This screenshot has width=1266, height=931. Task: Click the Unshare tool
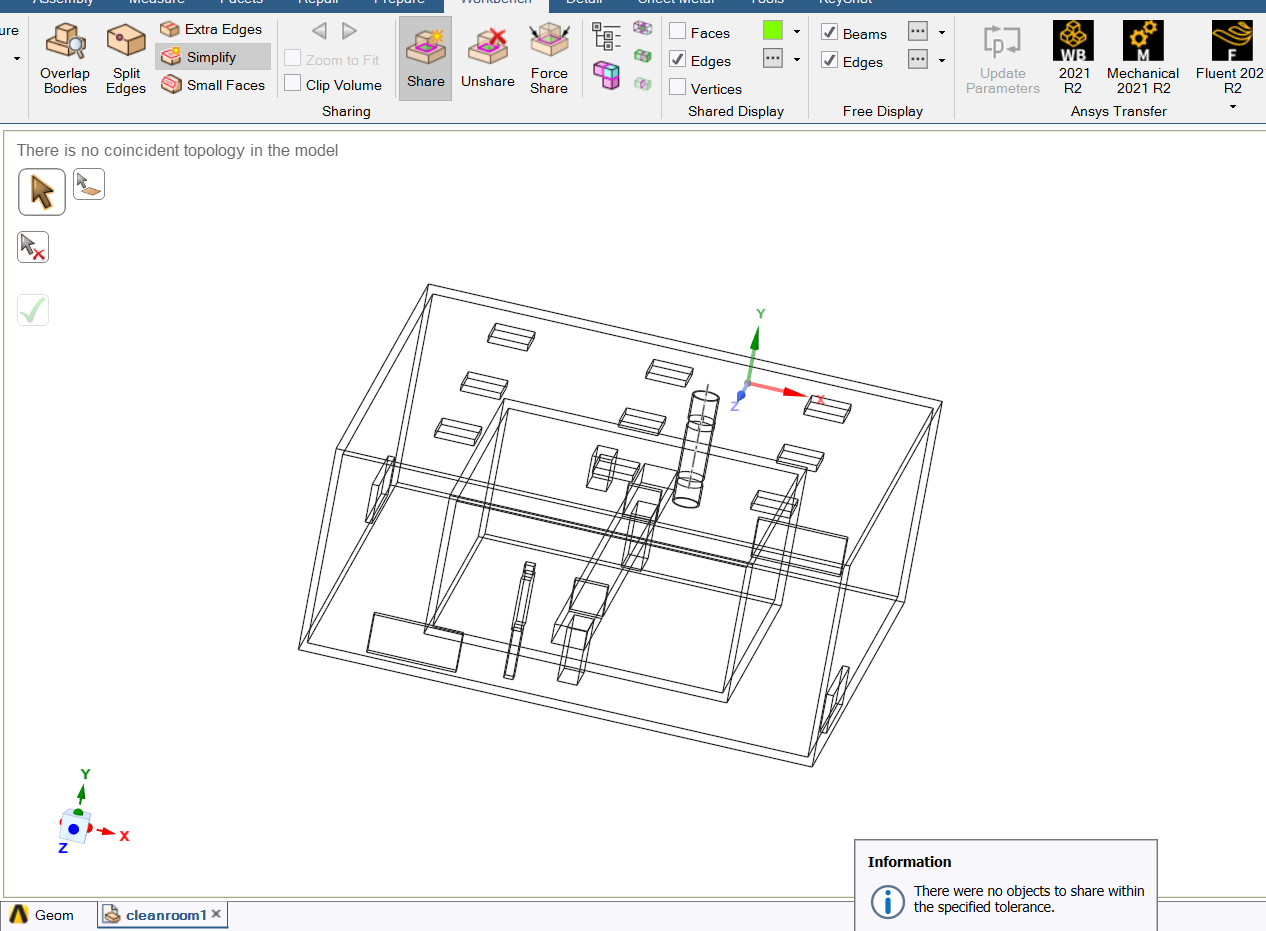tap(488, 59)
